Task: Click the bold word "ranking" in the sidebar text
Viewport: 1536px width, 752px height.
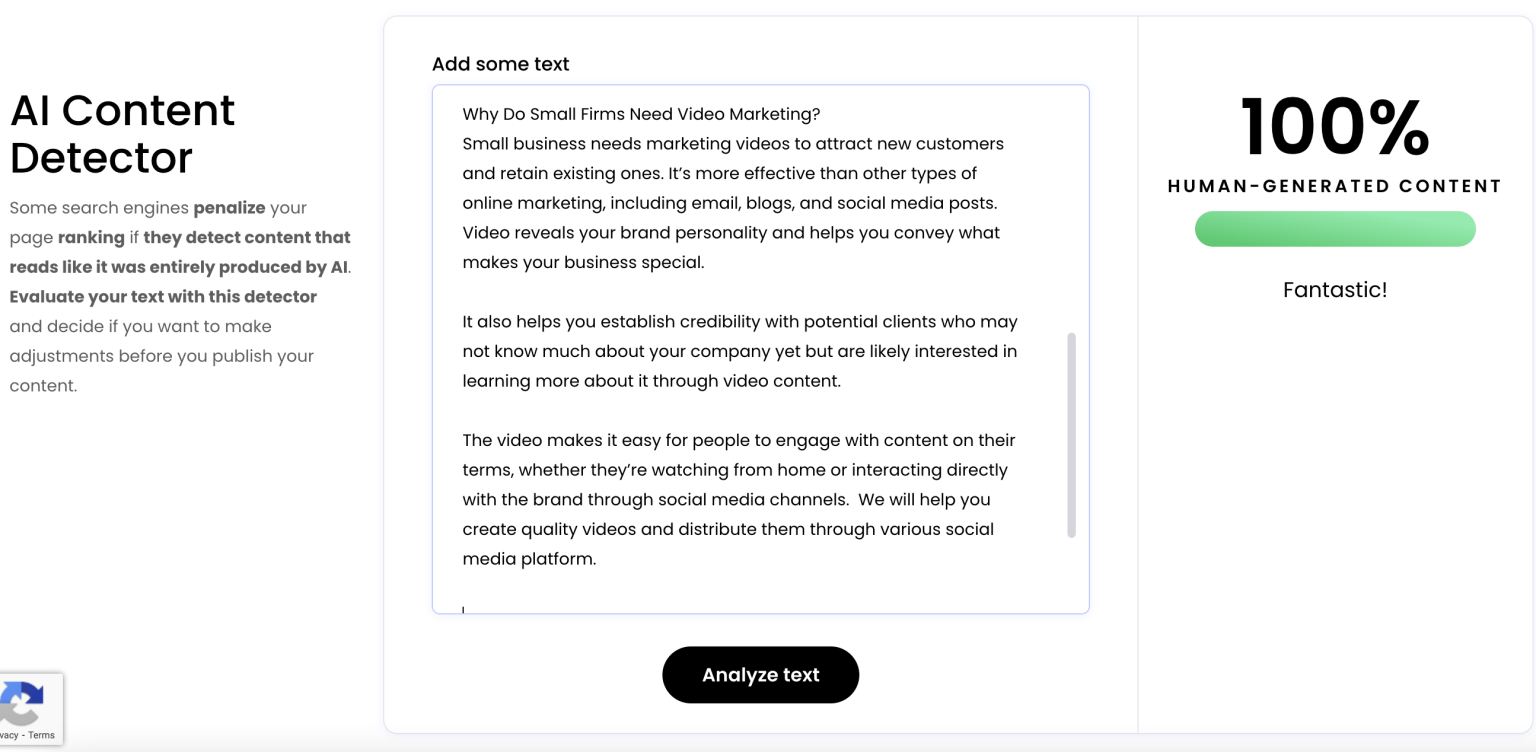Action: pos(91,238)
